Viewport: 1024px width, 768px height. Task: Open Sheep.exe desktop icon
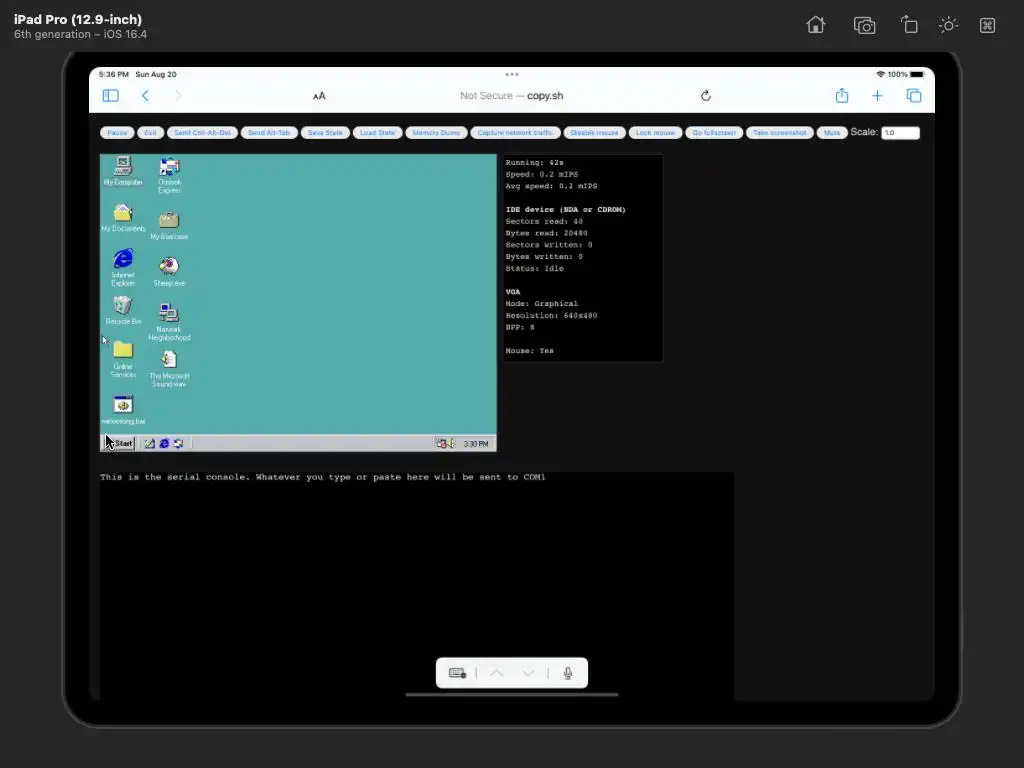[x=169, y=272]
